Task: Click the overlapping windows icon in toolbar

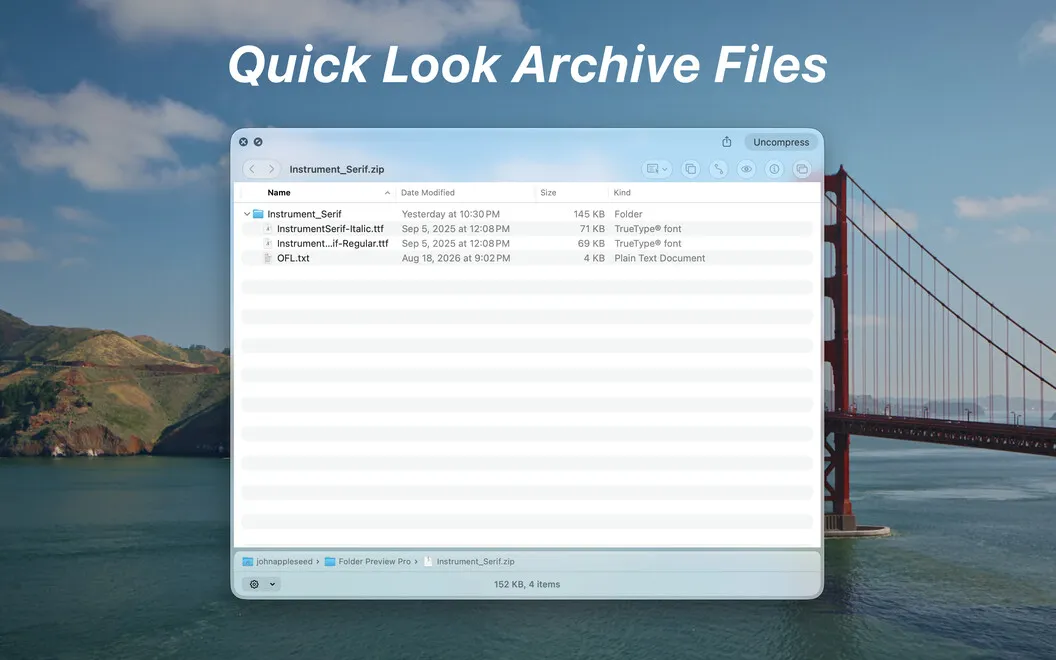Action: click(802, 169)
